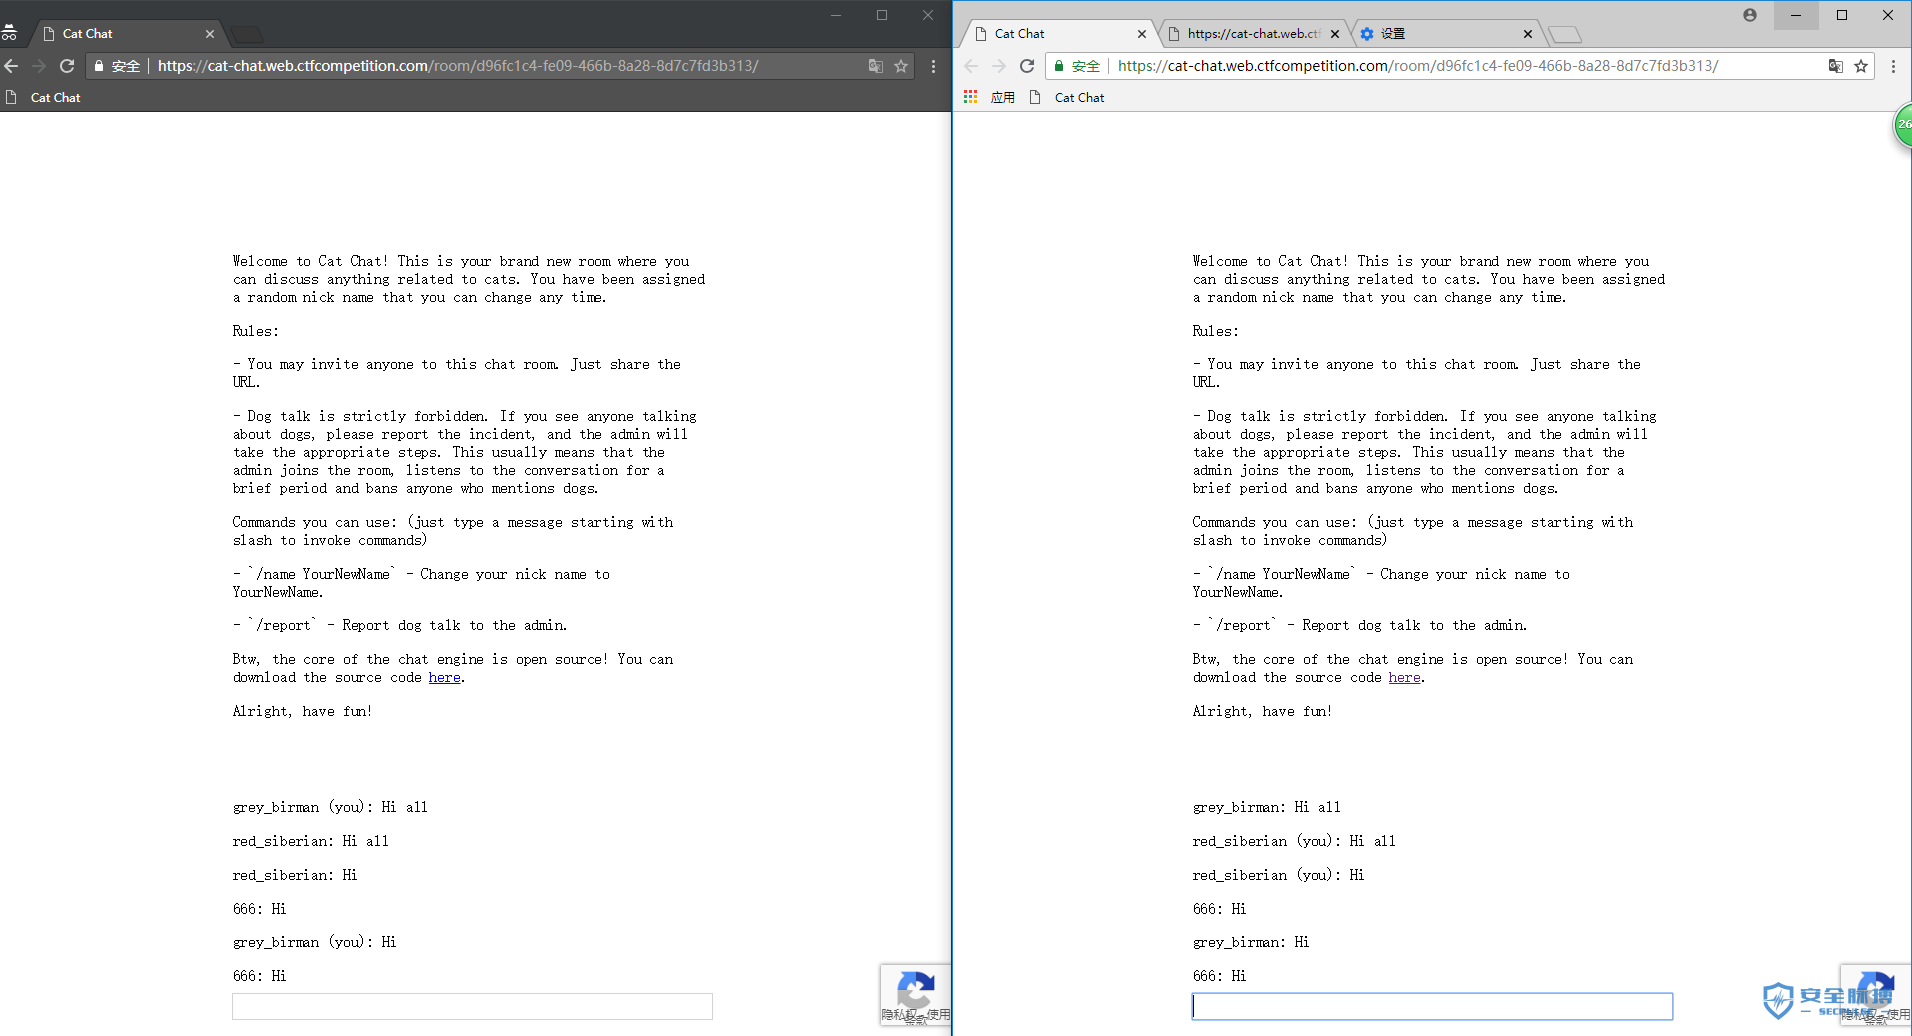Switch to https://cat-chat.web.ctf tab
This screenshot has height=1036, width=1912.
tap(1252, 34)
